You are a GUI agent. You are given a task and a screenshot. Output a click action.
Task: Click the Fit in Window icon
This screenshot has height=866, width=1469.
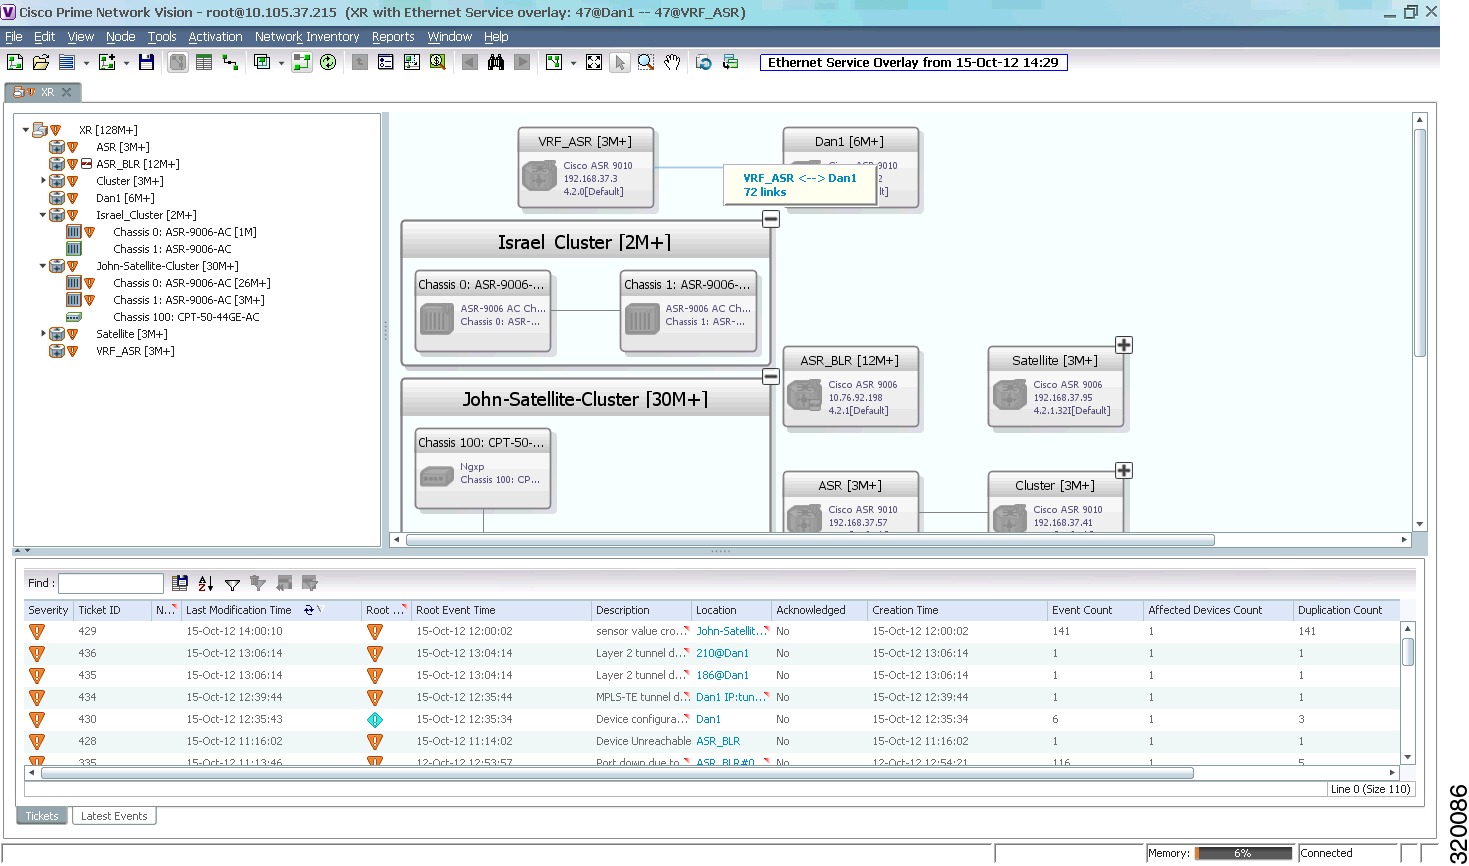pyautogui.click(x=594, y=62)
